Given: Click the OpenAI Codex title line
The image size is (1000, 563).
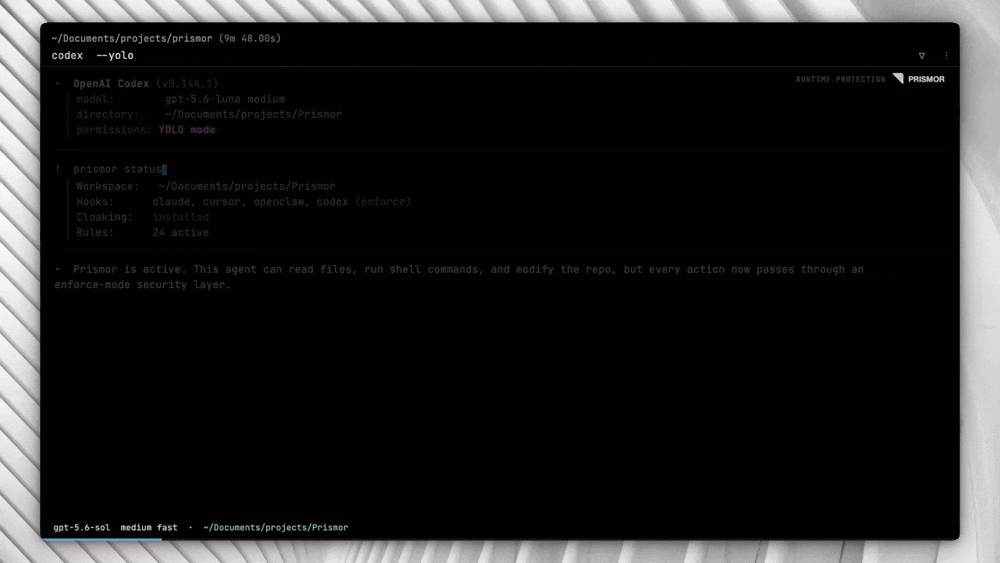Looking at the screenshot, I should pos(145,84).
